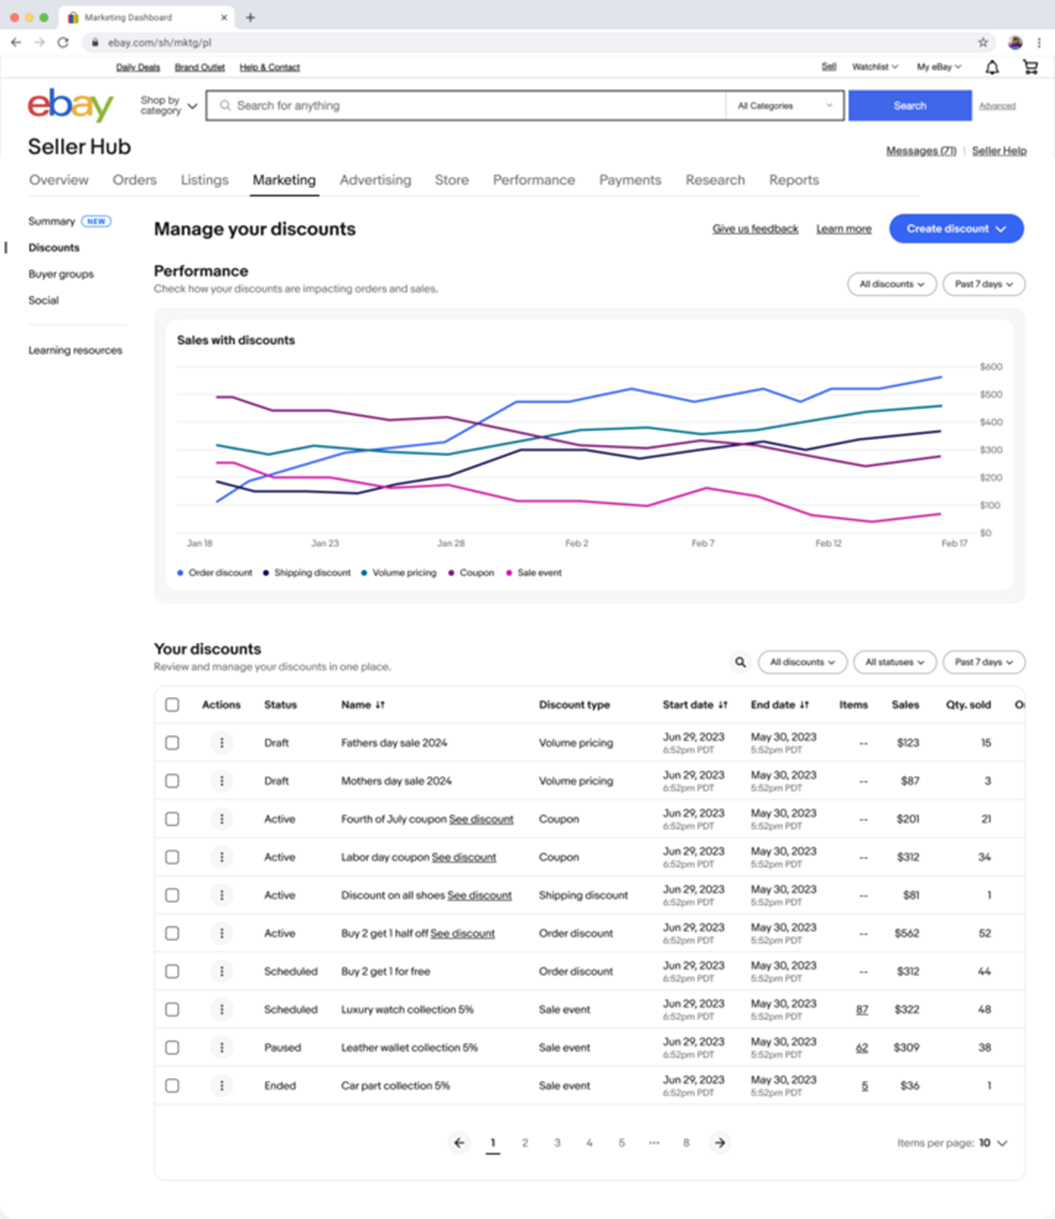The width and height of the screenshot is (1055, 1219).
Task: Switch to the Advertising tab
Action: tap(375, 180)
